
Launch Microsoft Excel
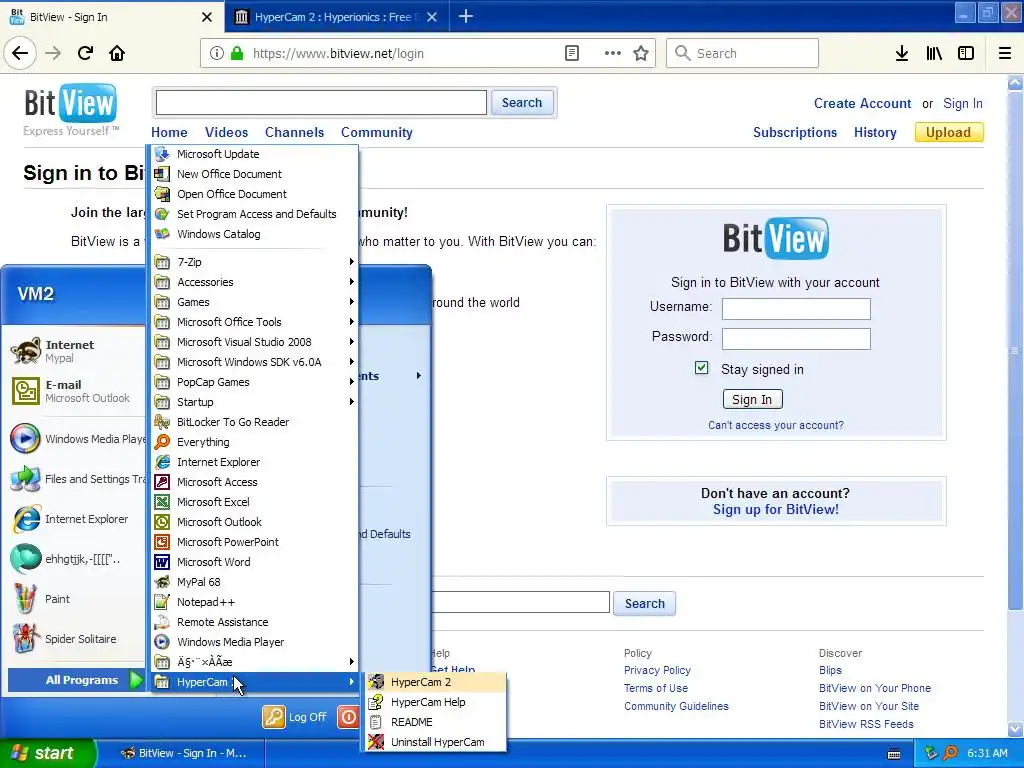[255, 502]
